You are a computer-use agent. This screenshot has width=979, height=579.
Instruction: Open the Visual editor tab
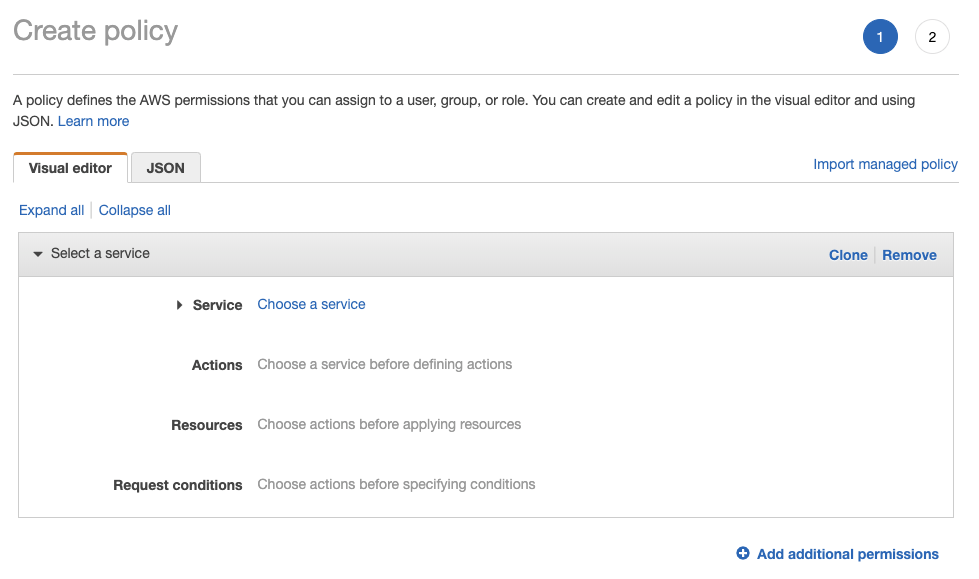click(x=70, y=168)
